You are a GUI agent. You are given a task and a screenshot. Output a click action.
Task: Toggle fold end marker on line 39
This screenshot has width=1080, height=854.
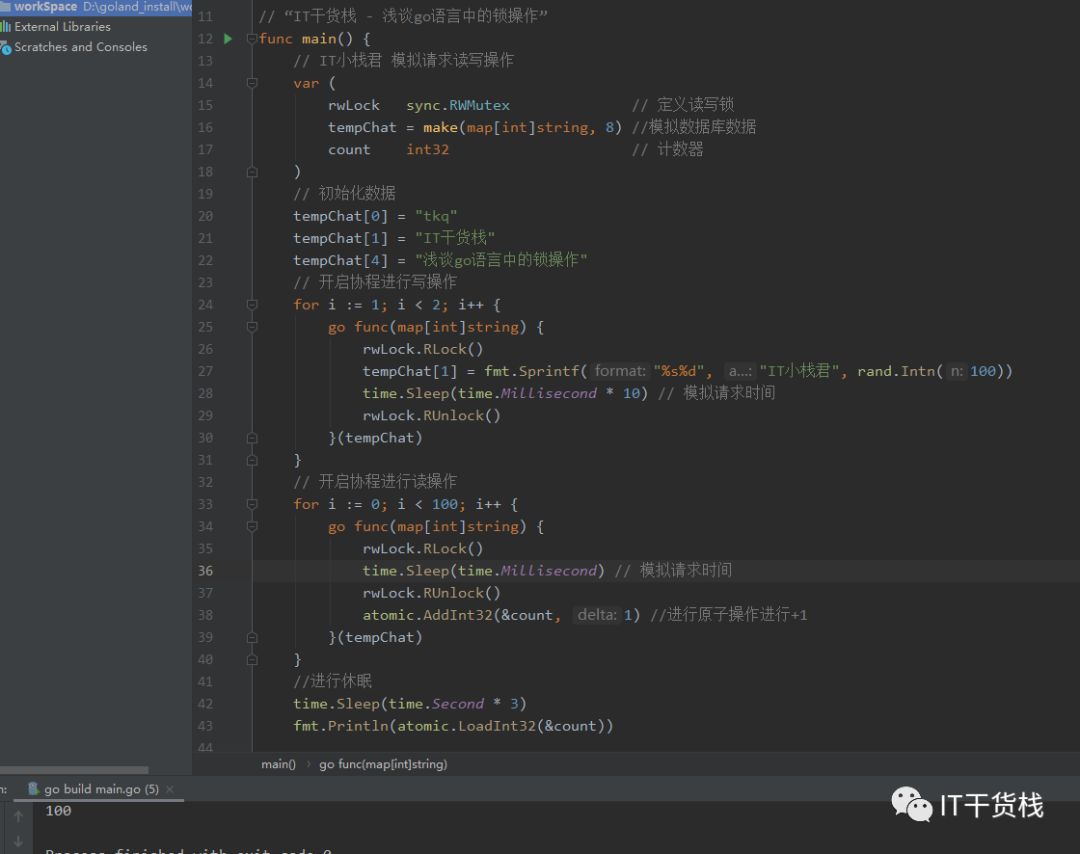pyautogui.click(x=251, y=637)
